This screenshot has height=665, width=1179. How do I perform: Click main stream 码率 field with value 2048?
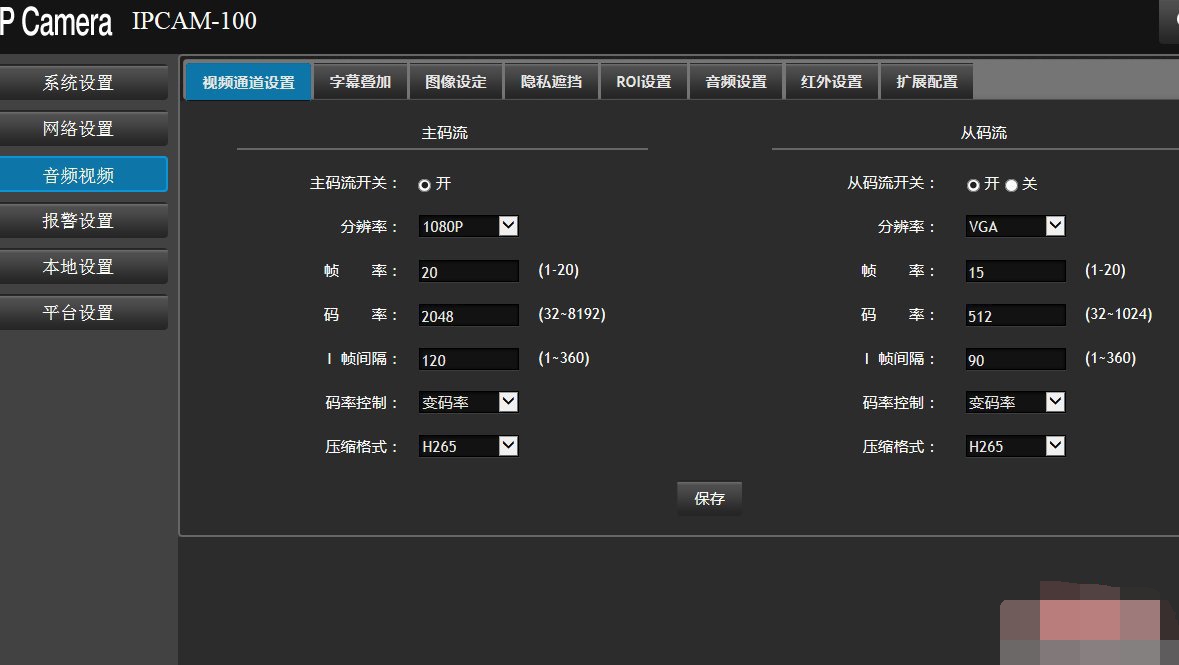pos(468,315)
